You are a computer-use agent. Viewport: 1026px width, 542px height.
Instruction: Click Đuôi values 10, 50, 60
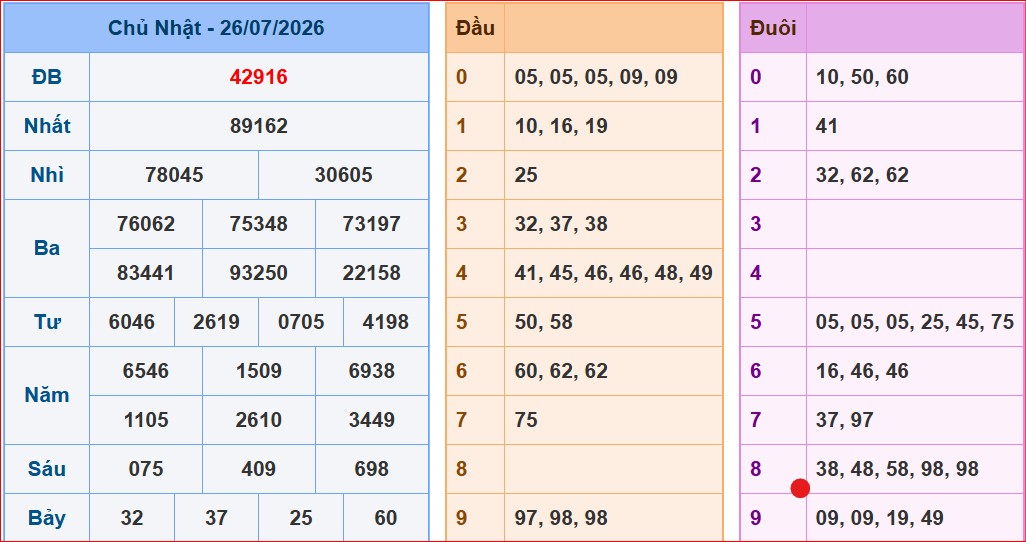pos(862,77)
